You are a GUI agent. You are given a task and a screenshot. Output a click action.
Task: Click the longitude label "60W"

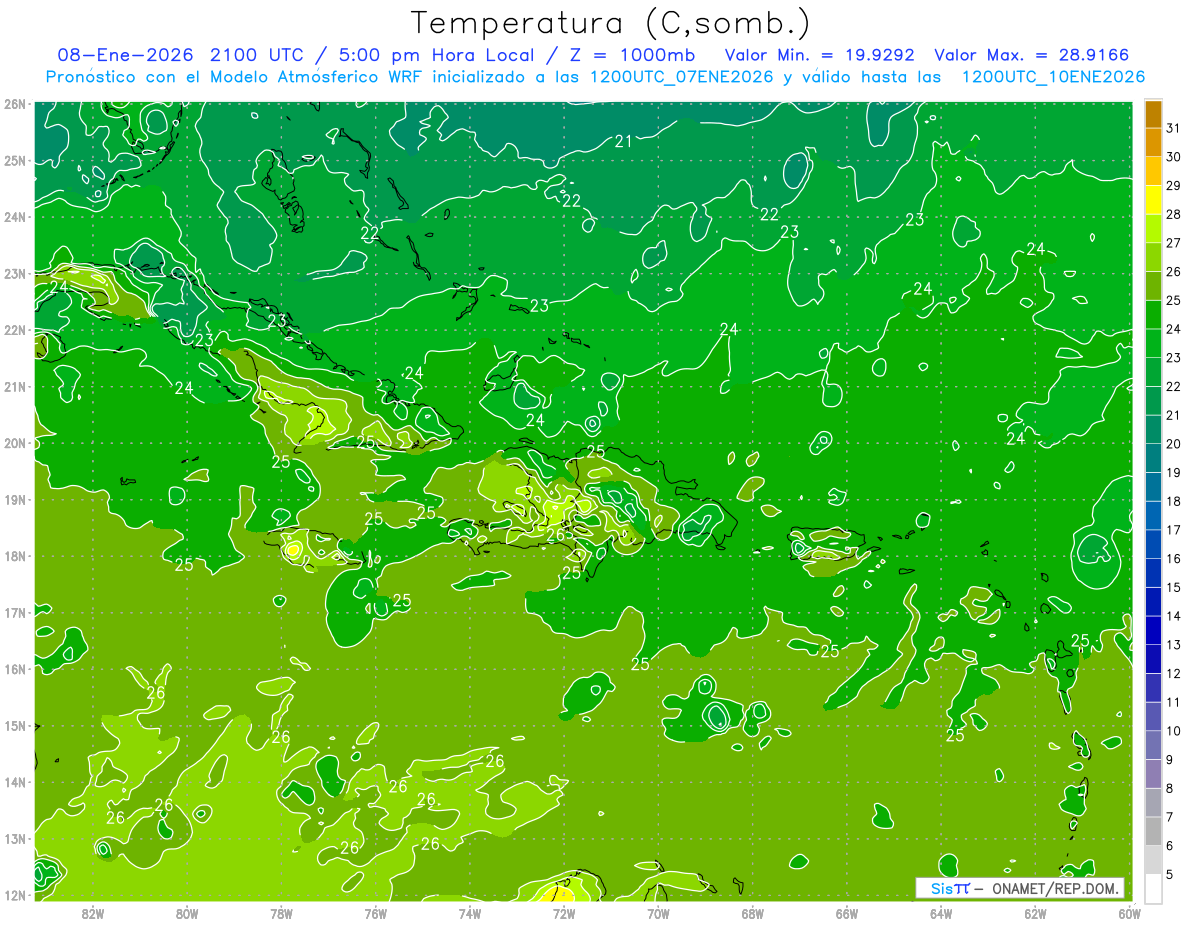tap(1130, 913)
